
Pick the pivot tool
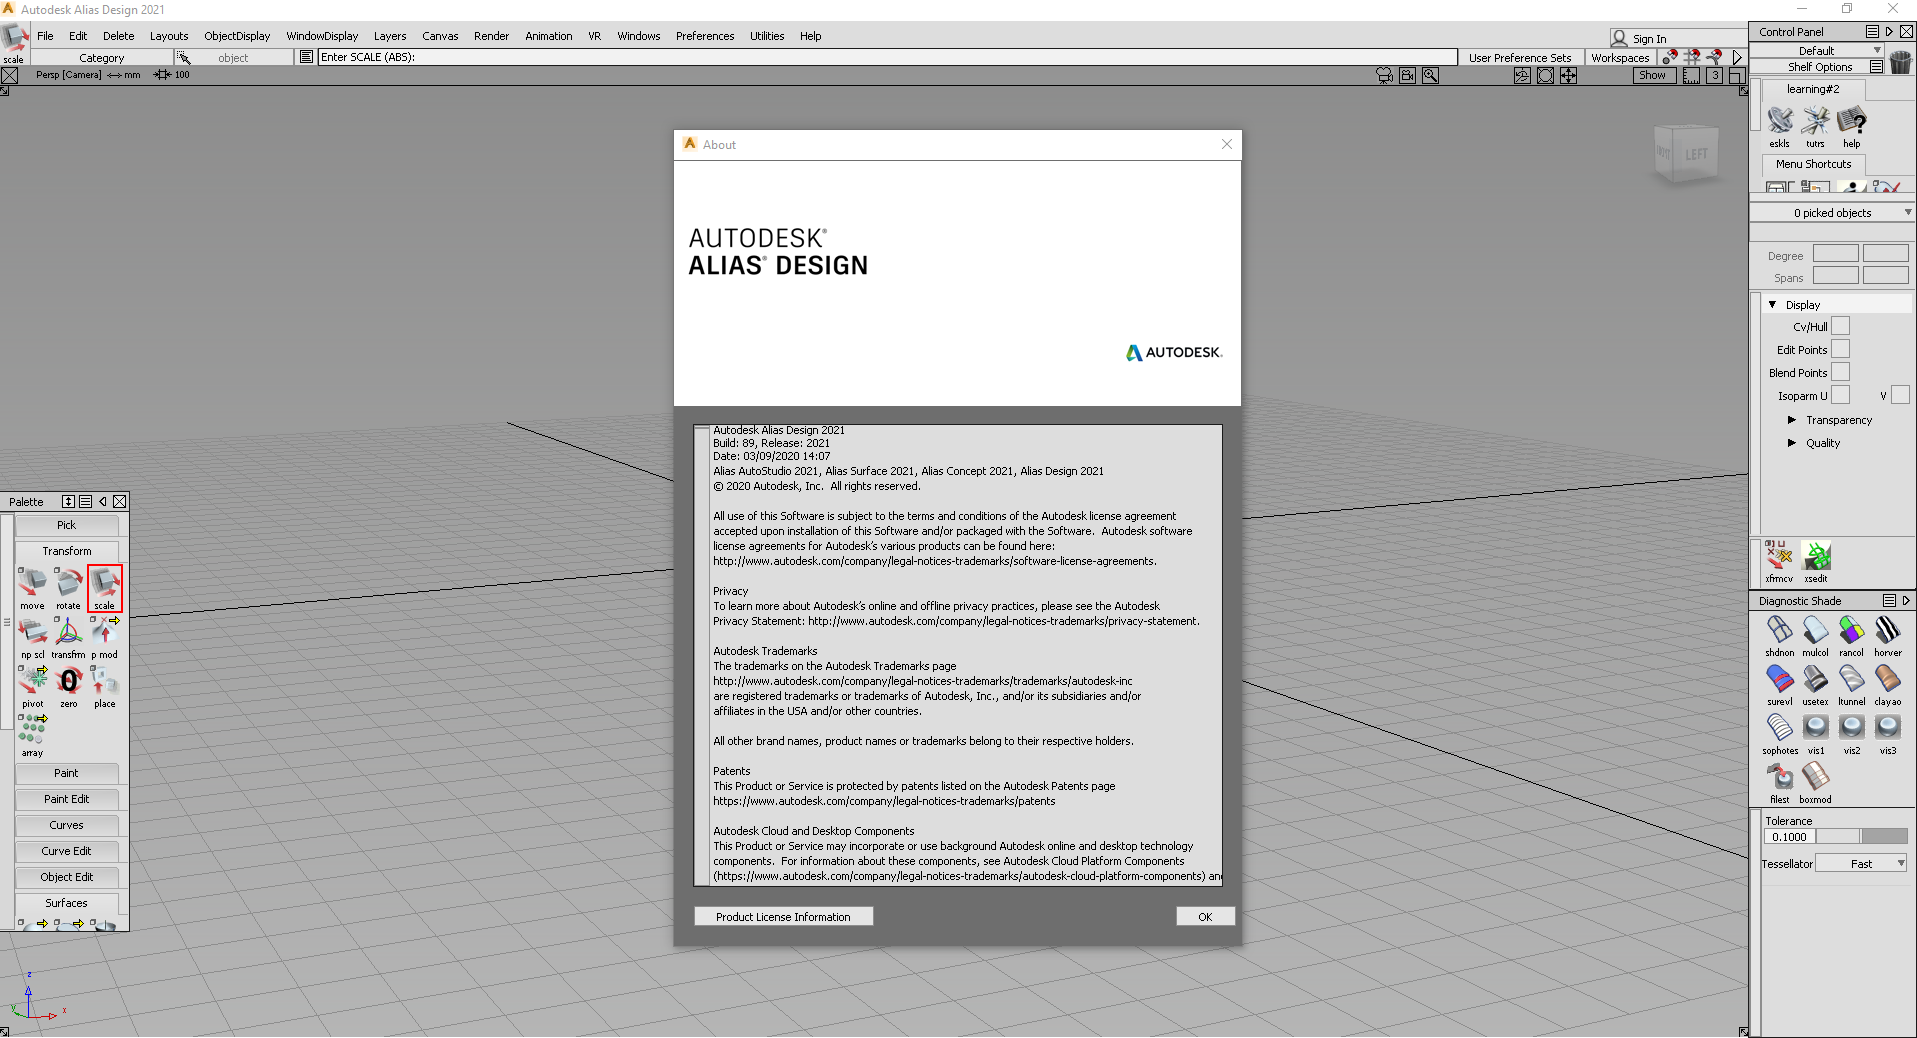[x=32, y=685]
